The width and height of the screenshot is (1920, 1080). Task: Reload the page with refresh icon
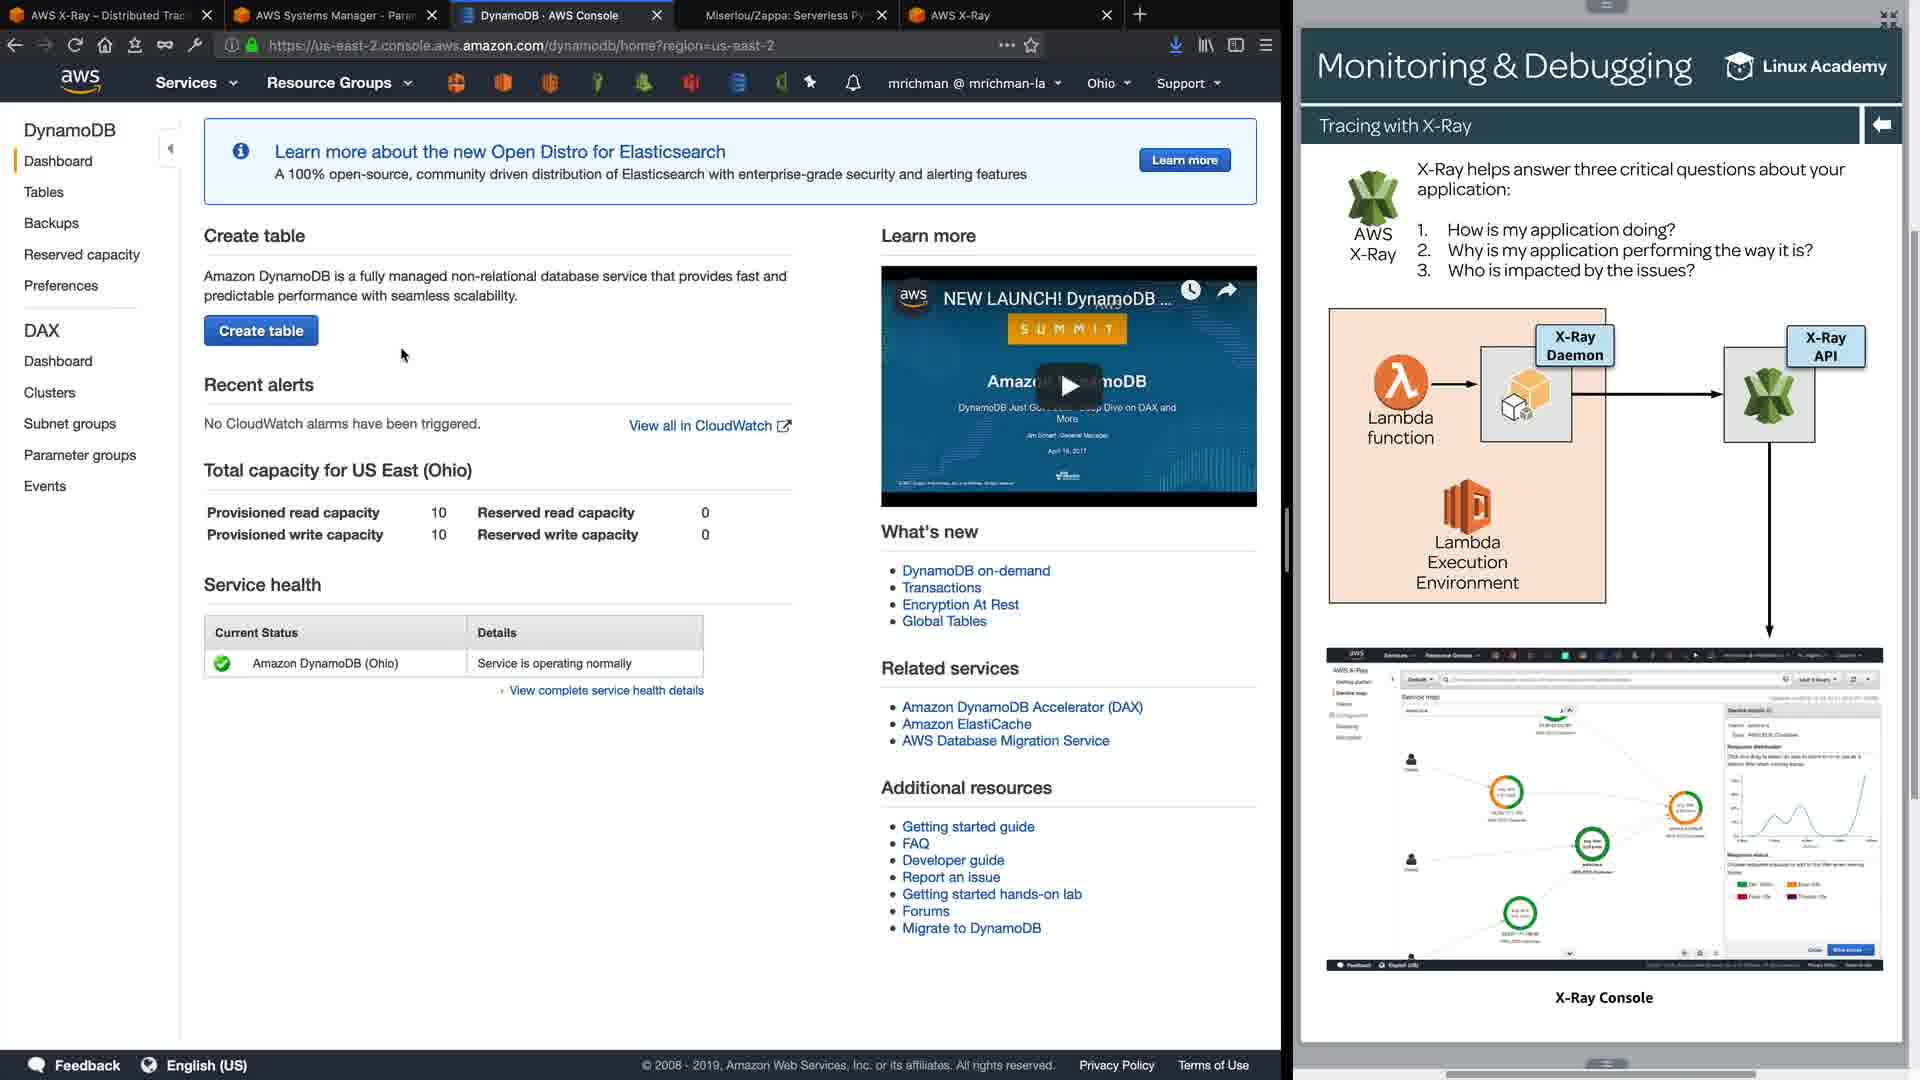point(75,45)
